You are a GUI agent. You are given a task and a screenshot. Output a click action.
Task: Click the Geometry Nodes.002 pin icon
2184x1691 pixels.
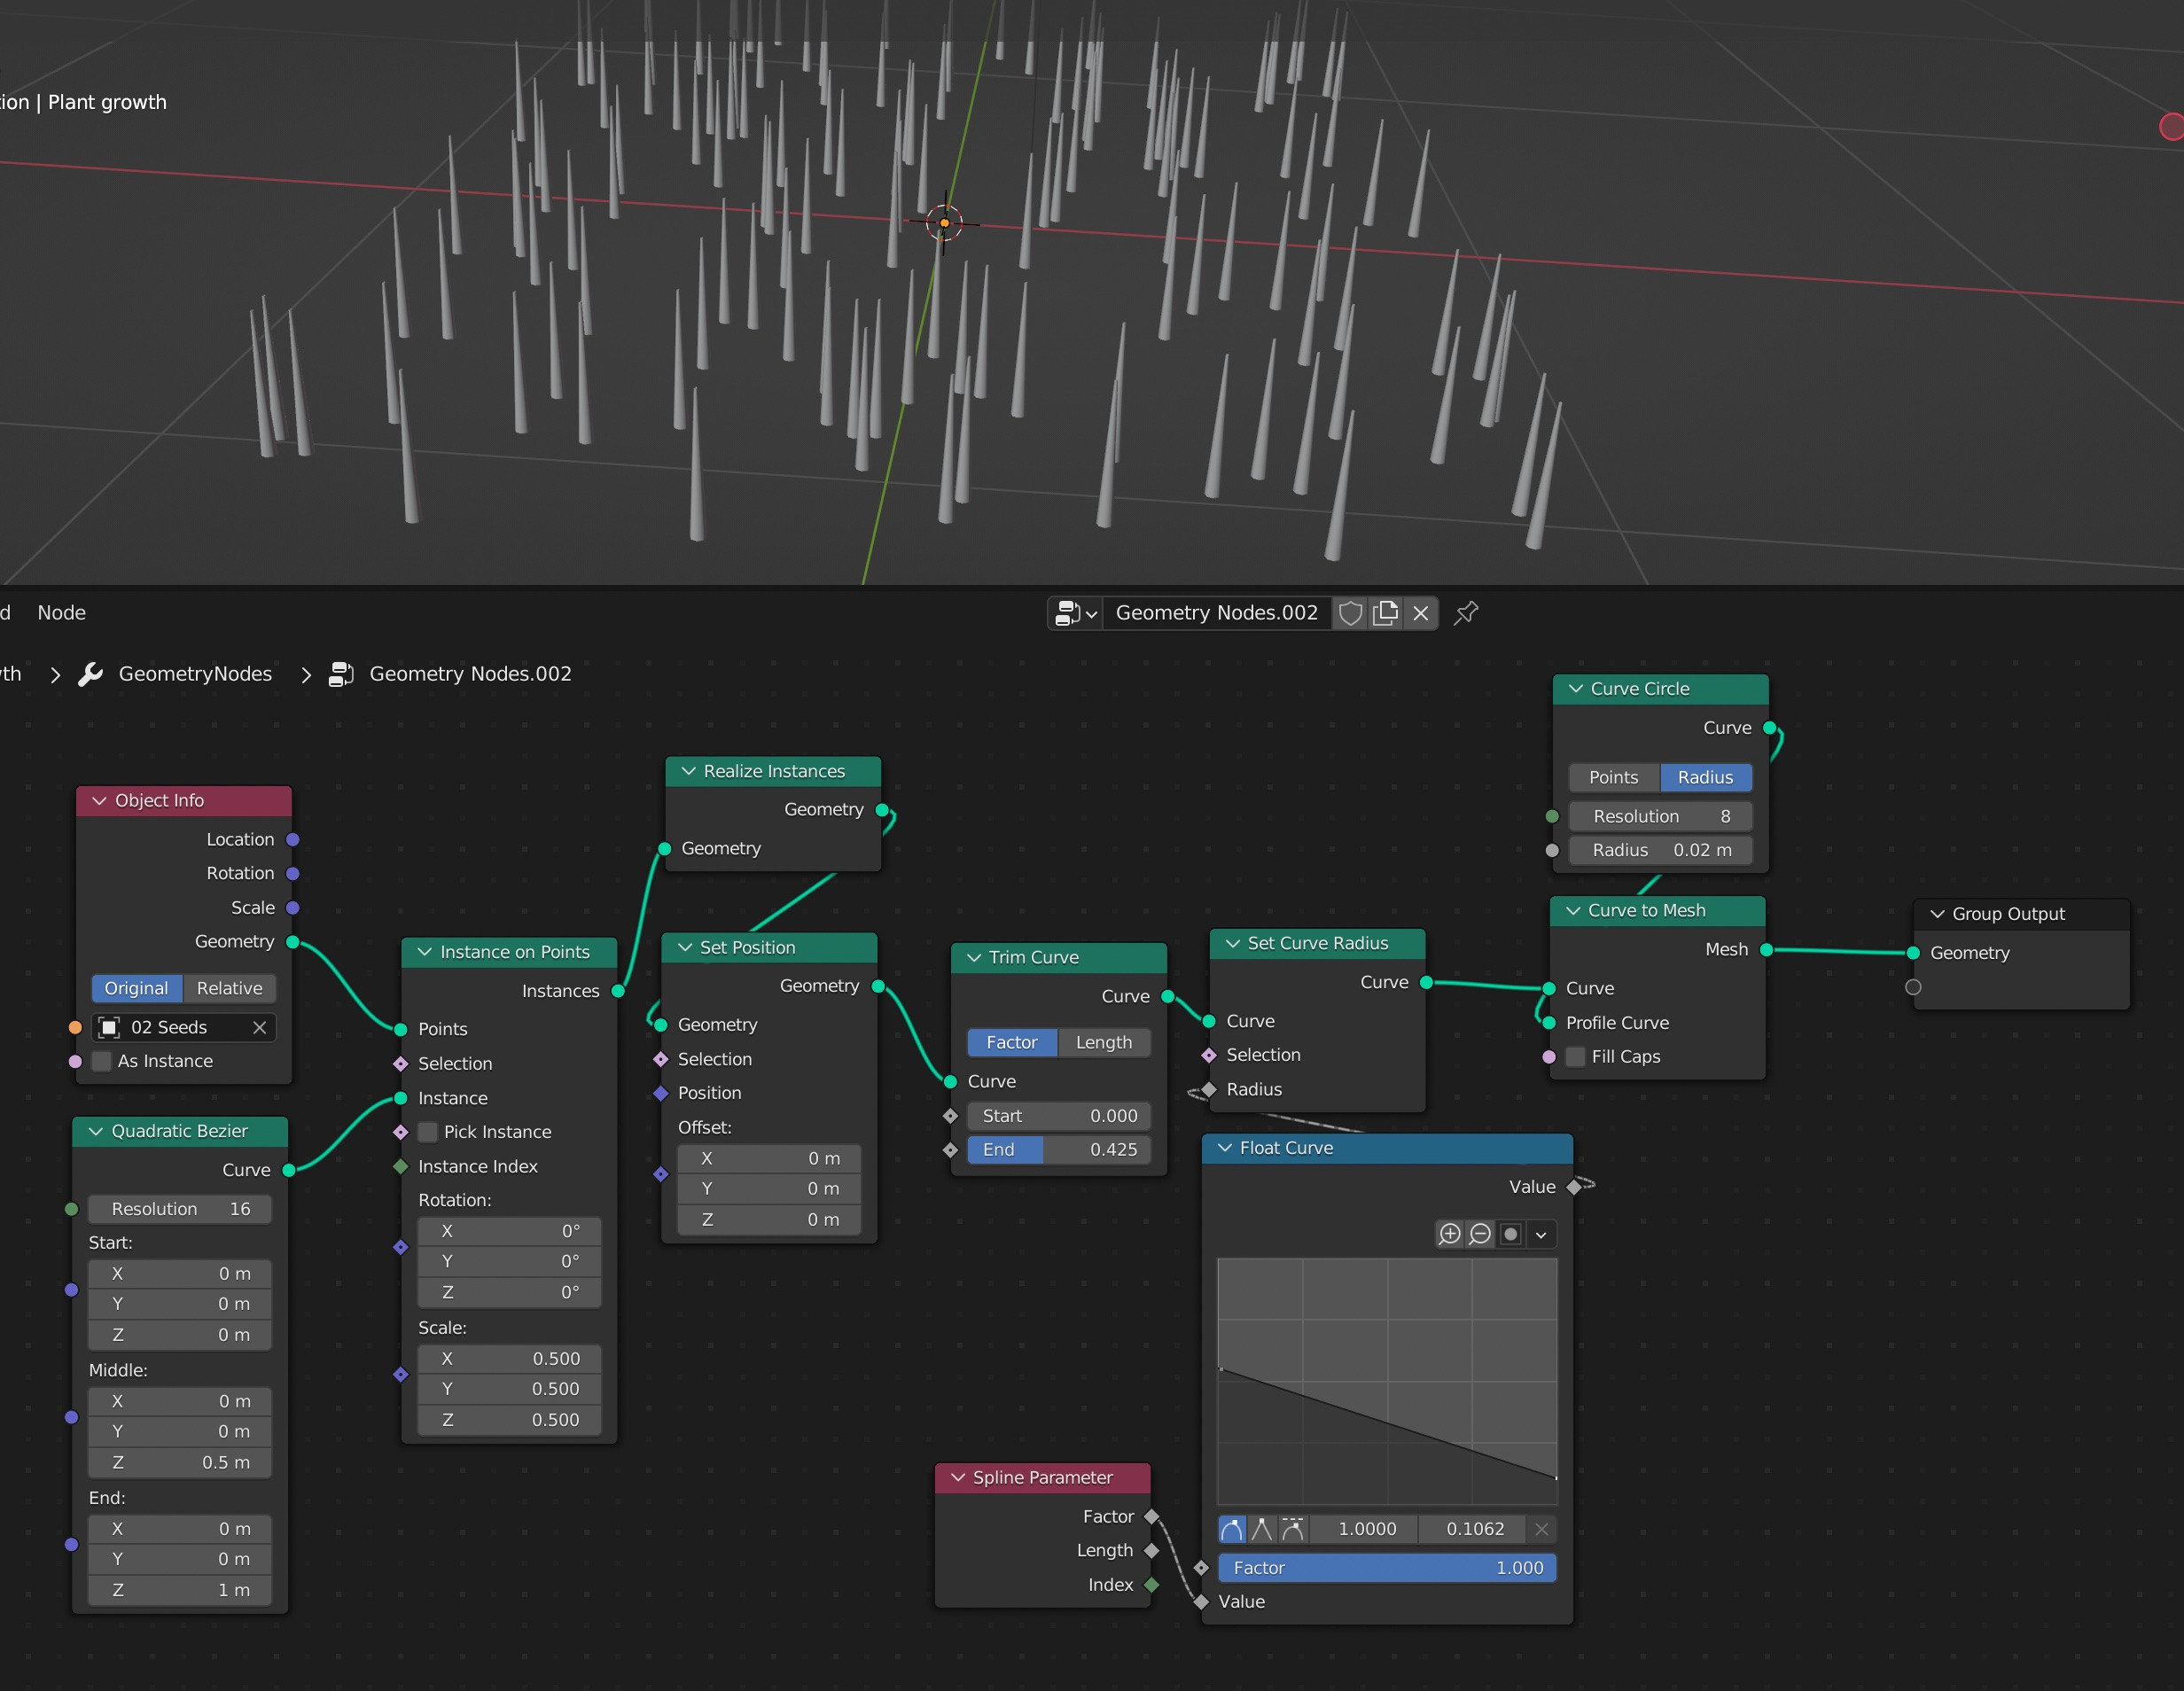click(1473, 612)
